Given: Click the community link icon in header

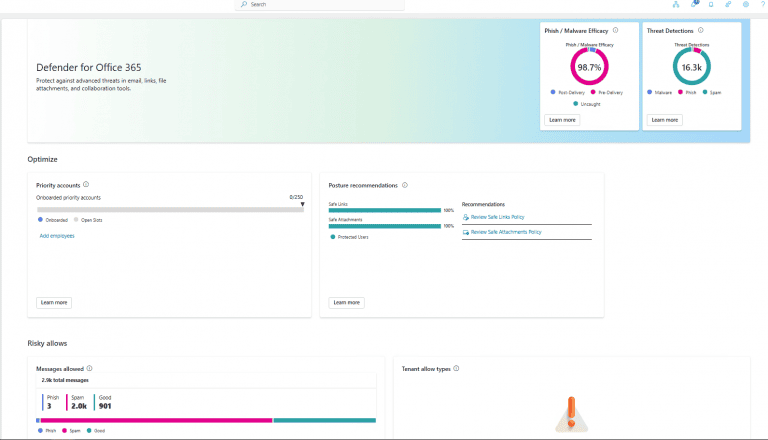Looking at the screenshot, I should pos(728,4).
